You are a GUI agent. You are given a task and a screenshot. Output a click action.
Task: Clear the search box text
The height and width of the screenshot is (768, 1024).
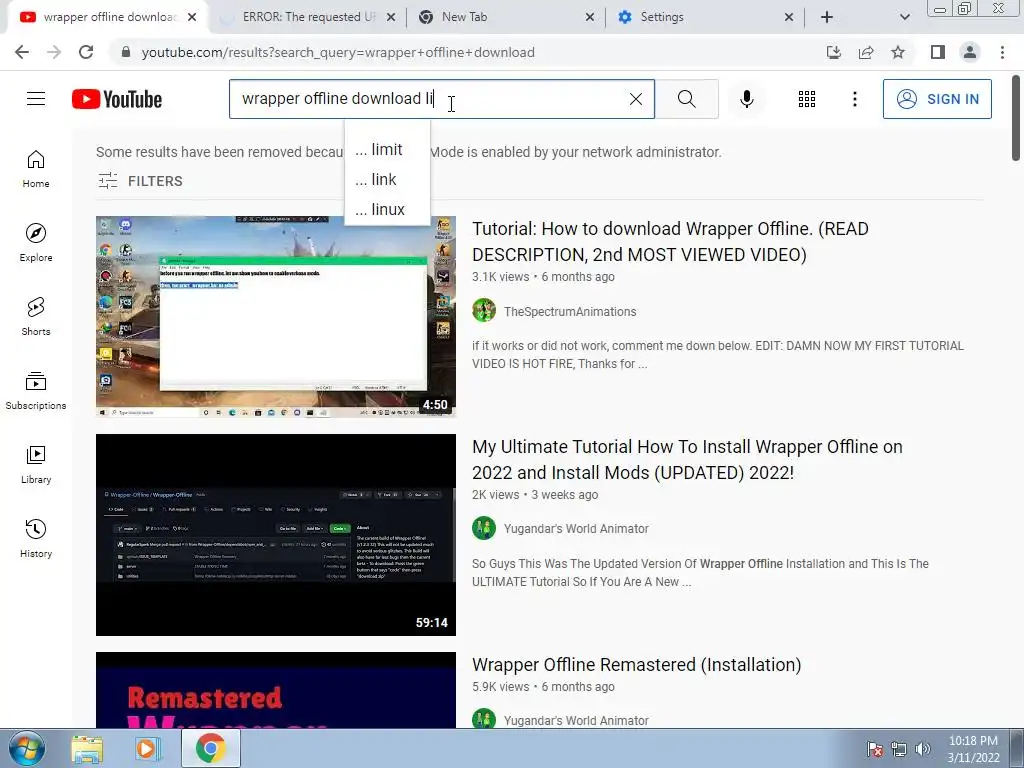[x=635, y=99]
